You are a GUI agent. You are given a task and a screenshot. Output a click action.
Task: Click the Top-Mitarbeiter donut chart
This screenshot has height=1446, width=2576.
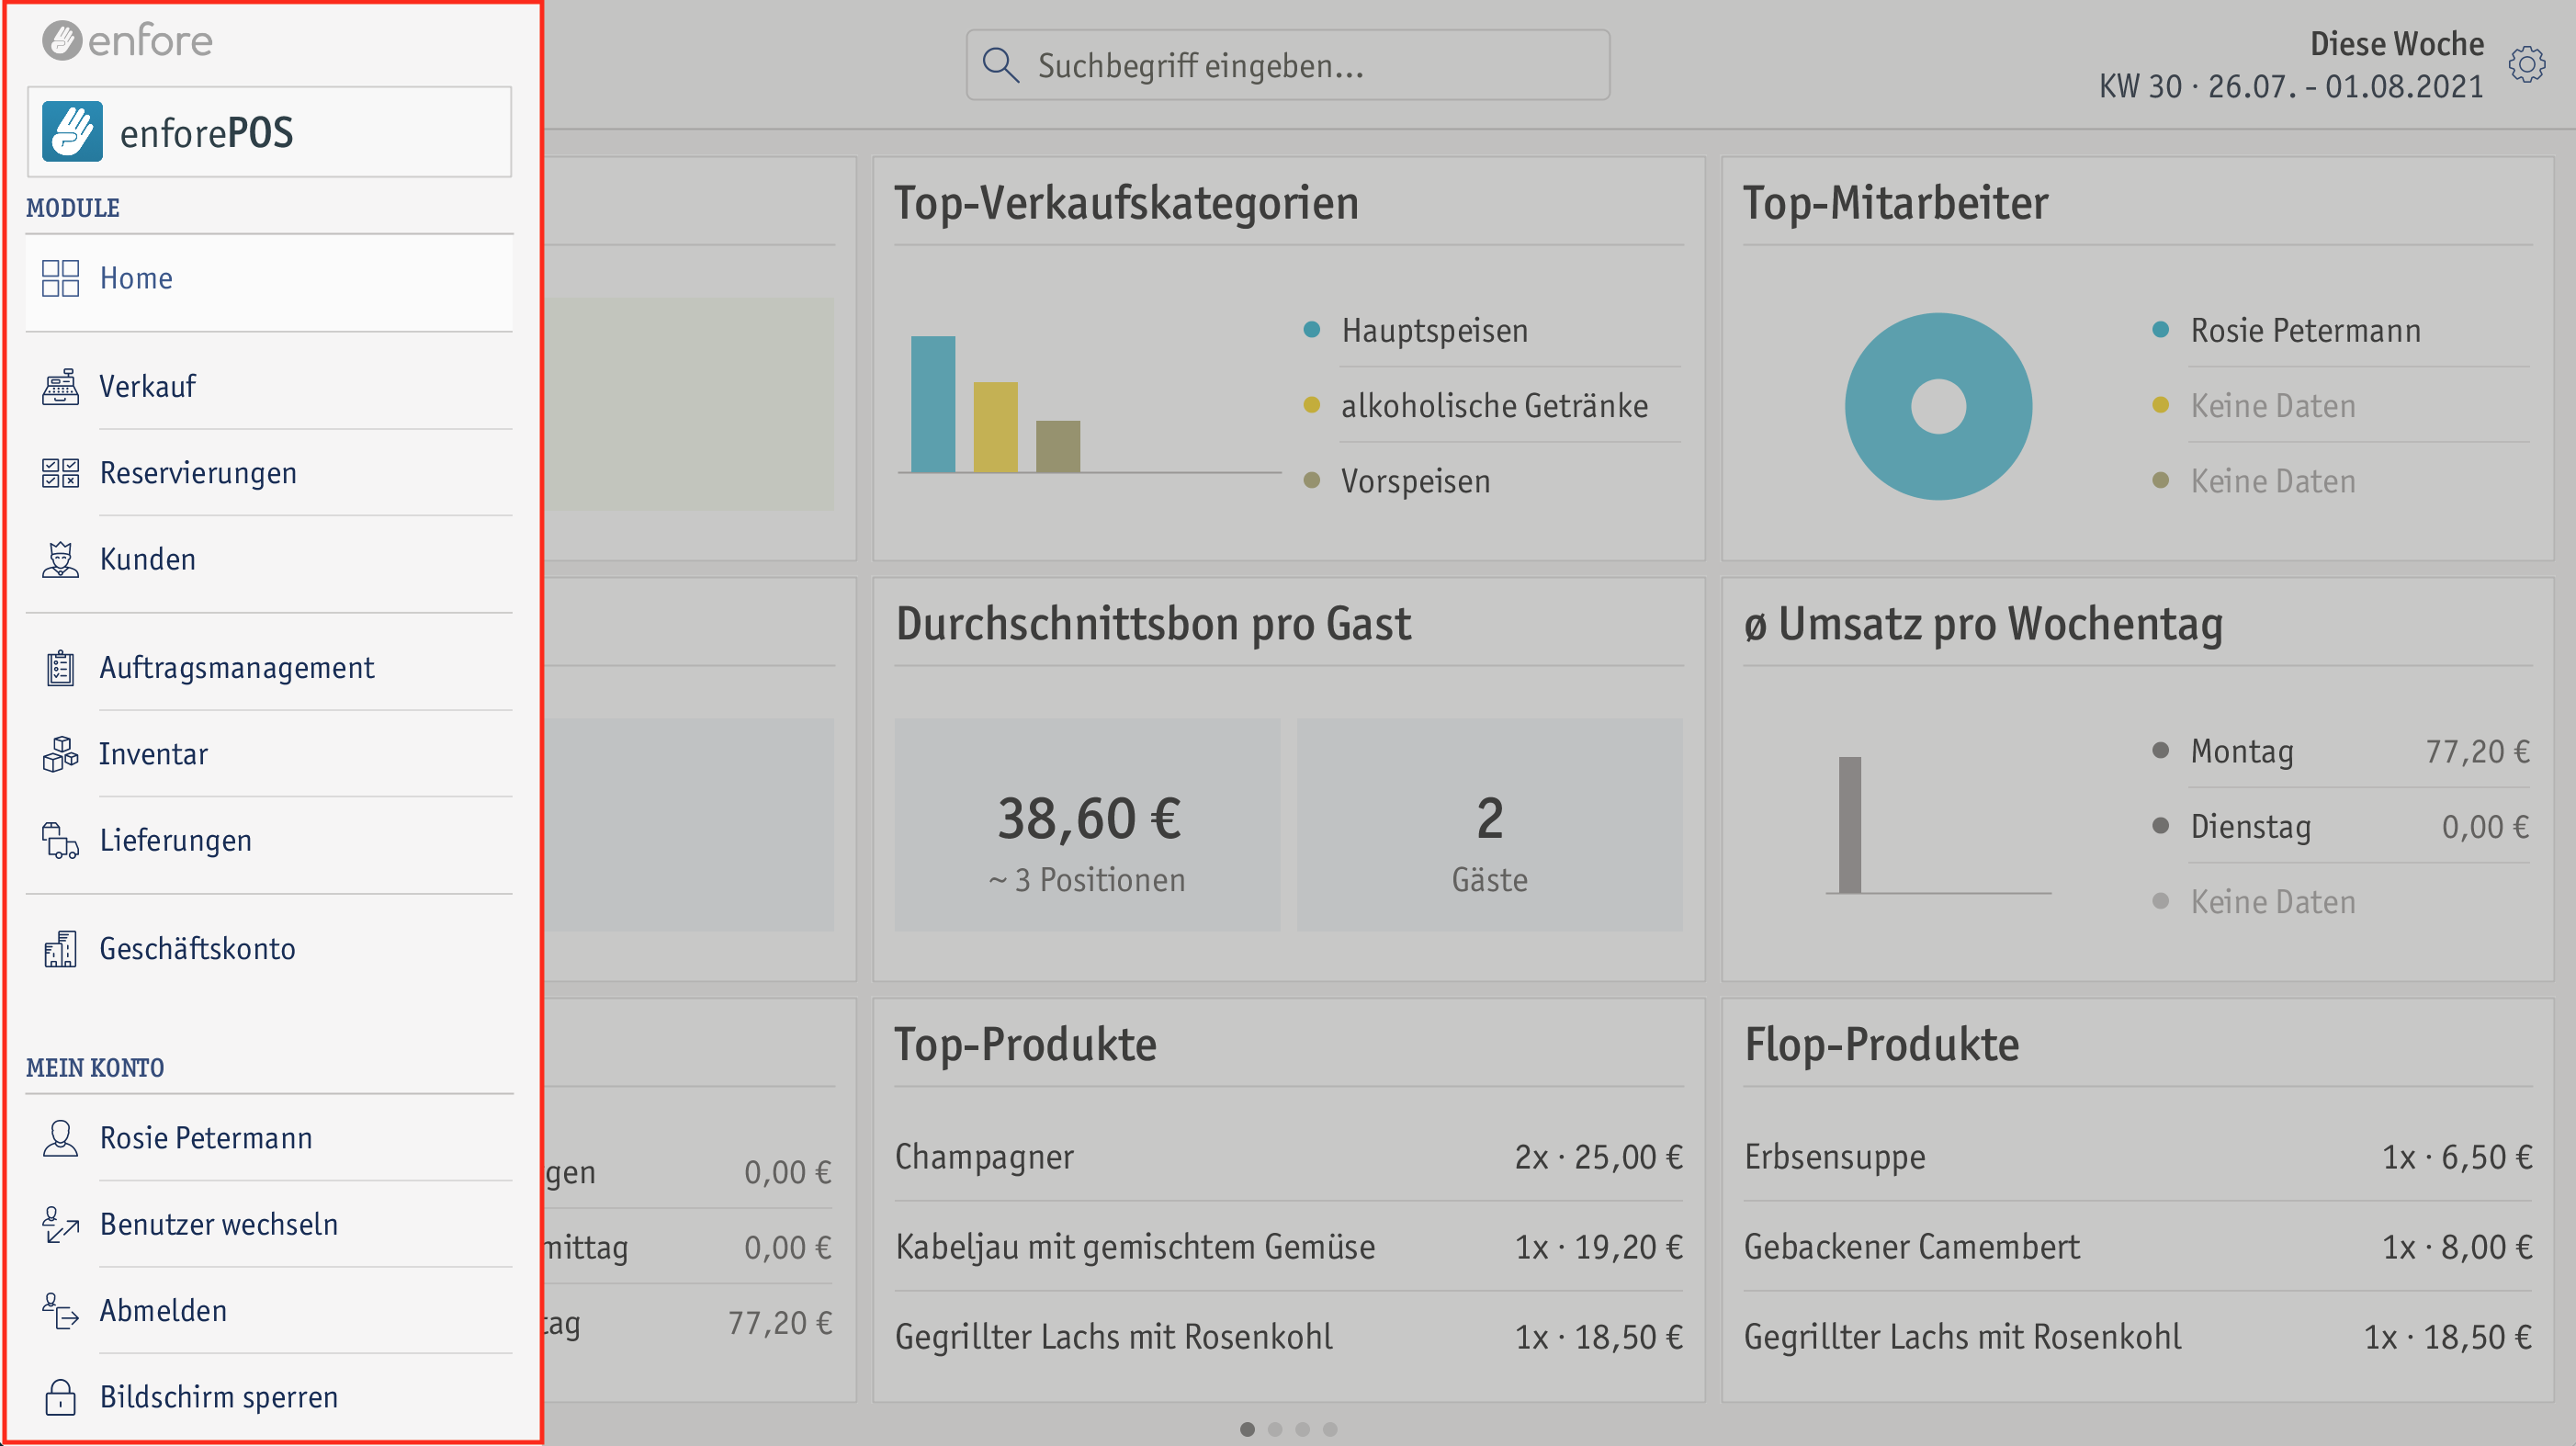tap(1938, 407)
